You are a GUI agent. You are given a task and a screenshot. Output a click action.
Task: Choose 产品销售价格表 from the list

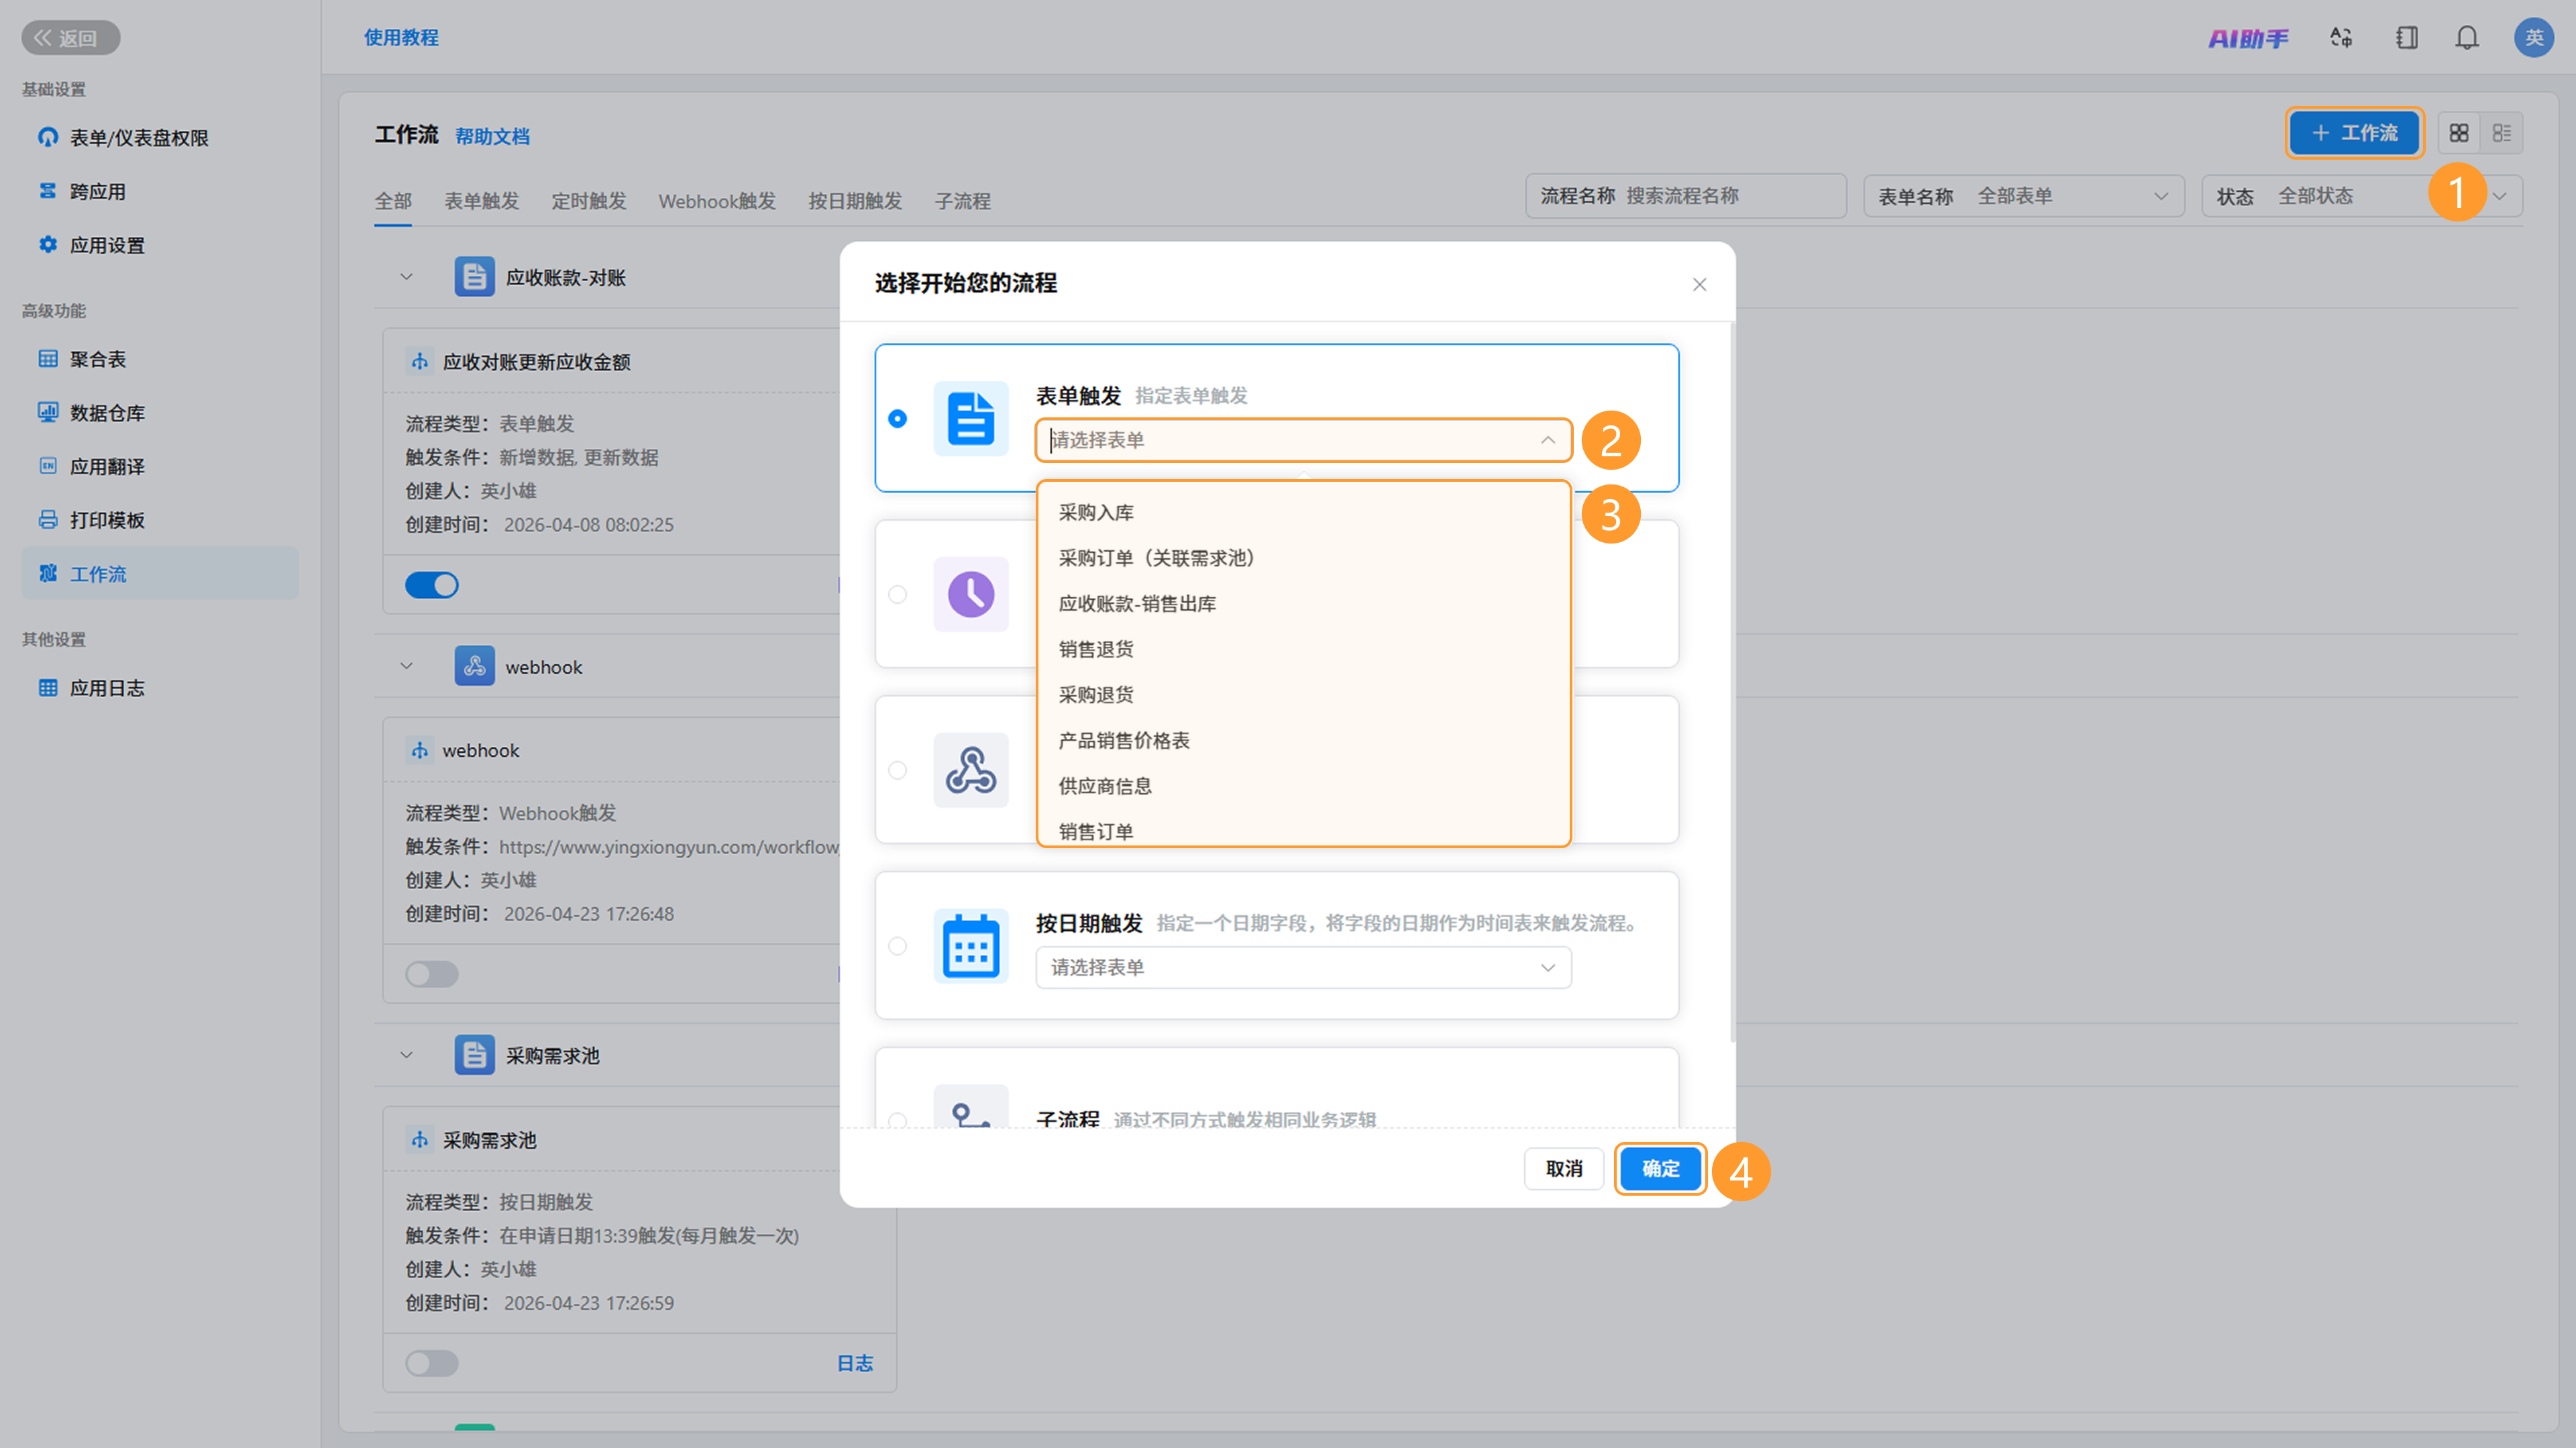(x=1303, y=741)
